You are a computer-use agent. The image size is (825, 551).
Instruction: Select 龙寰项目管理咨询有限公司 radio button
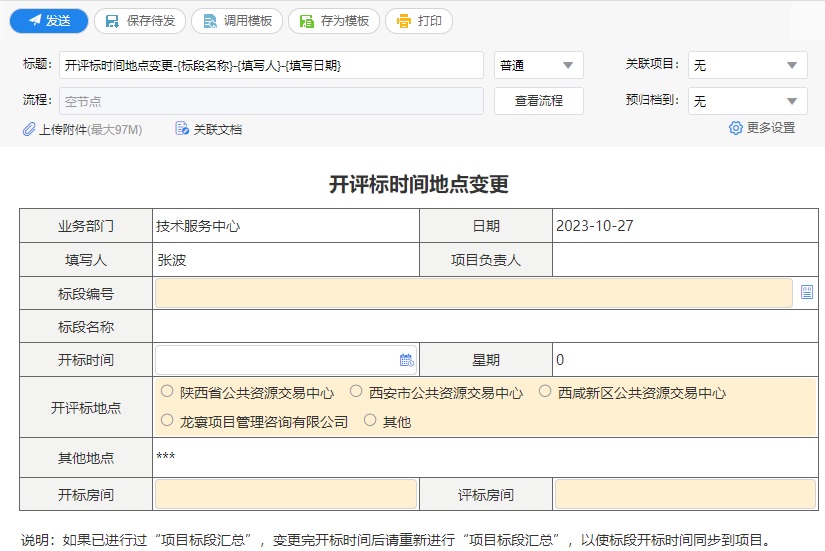[167, 420]
